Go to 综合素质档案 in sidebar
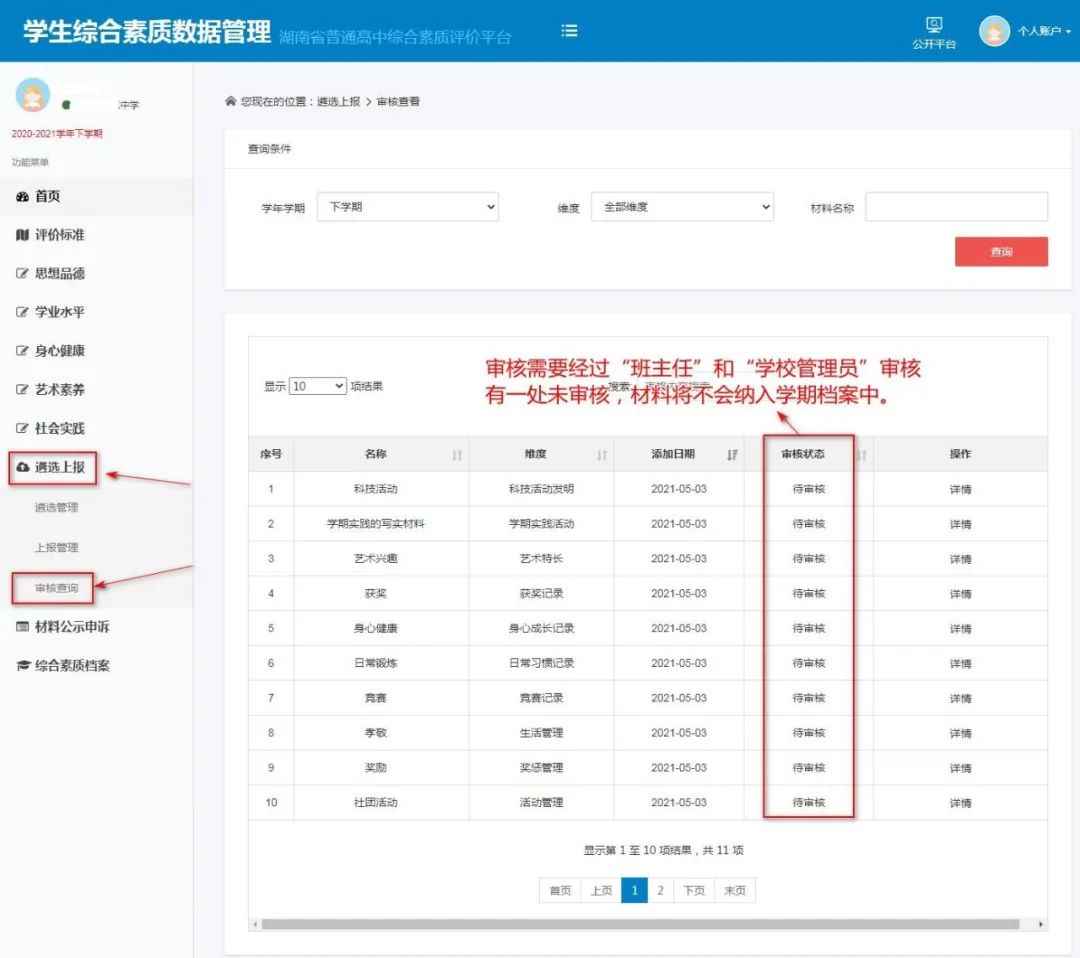Image resolution: width=1080 pixels, height=958 pixels. click(x=72, y=666)
